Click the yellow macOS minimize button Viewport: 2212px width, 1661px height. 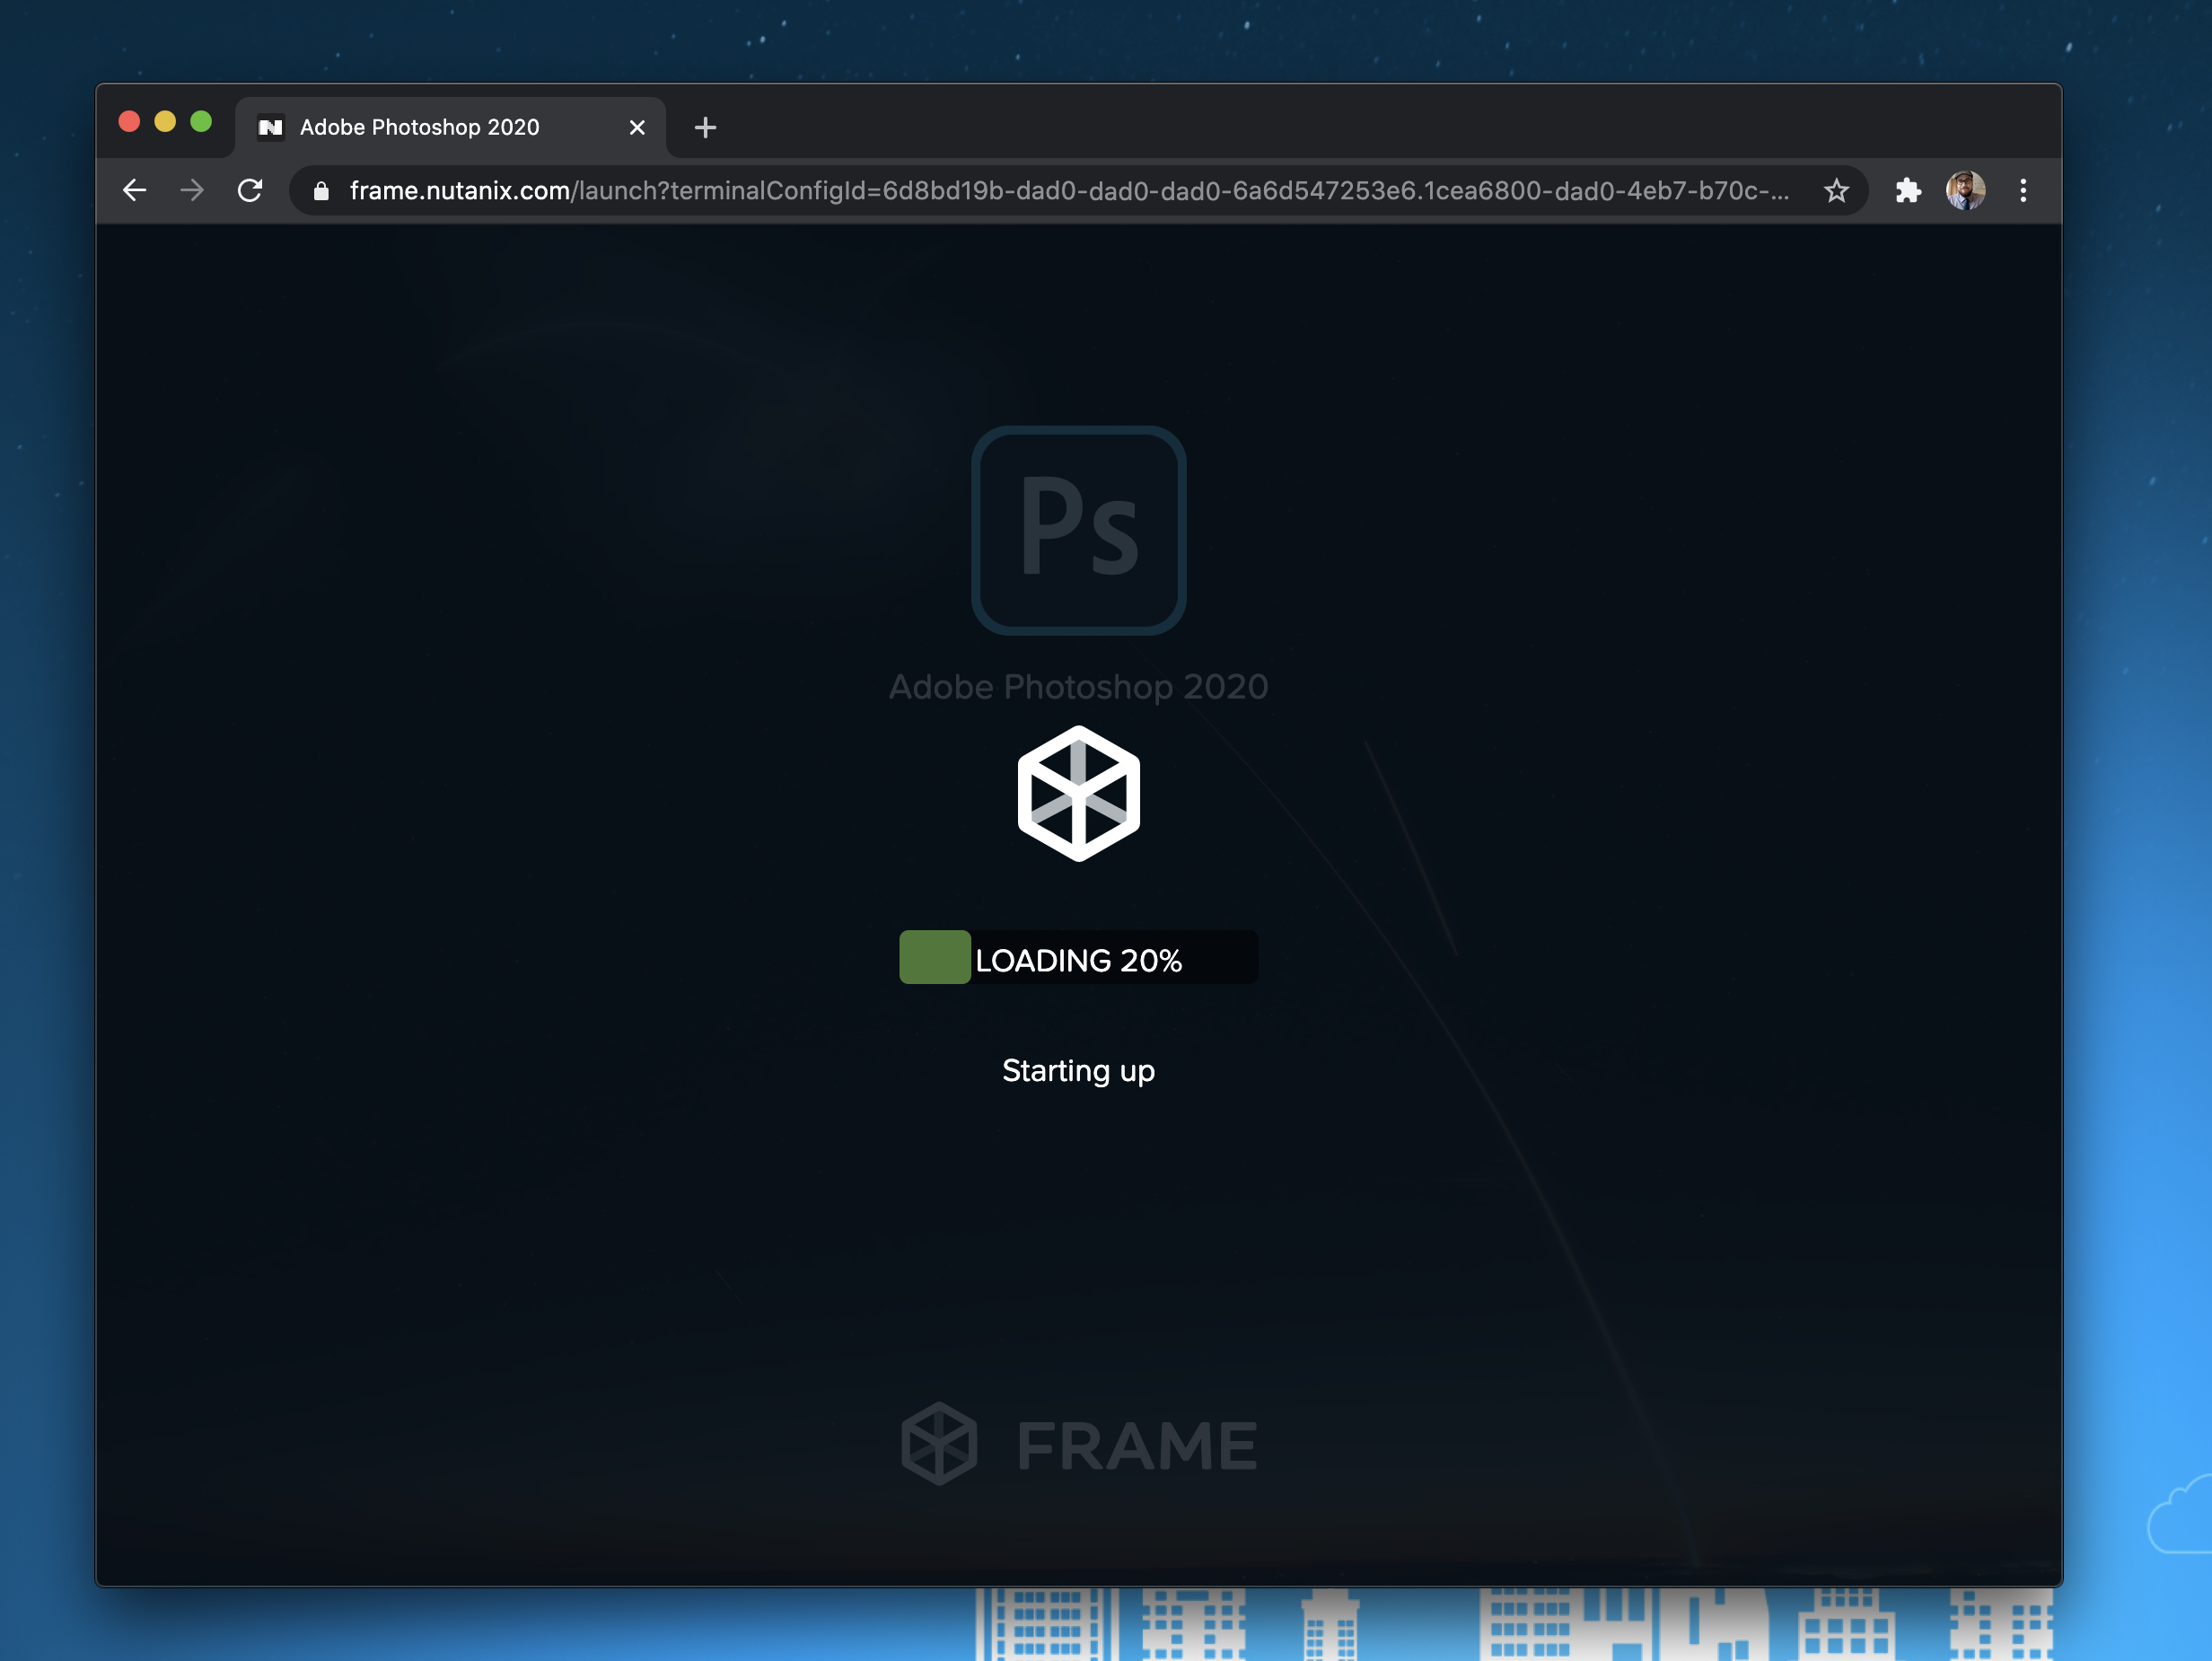point(165,122)
